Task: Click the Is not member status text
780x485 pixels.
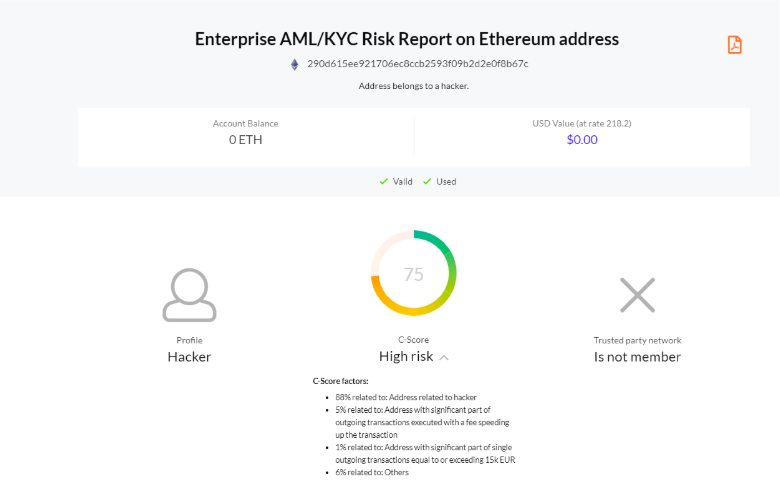Action: click(637, 357)
